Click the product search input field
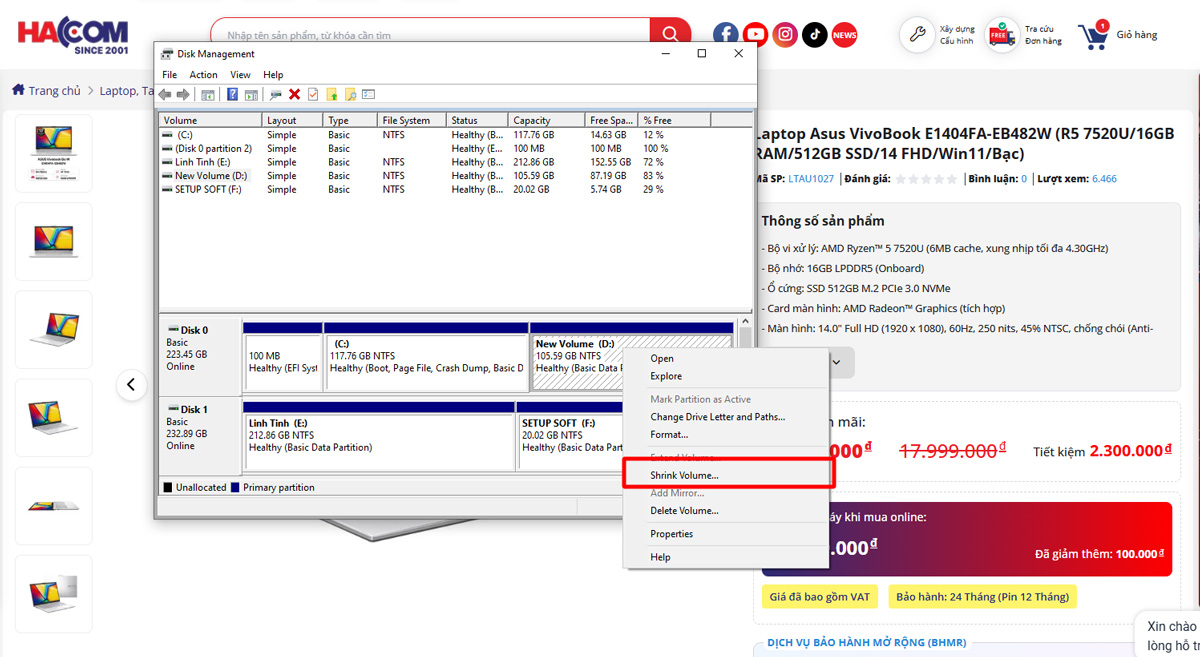Viewport: 1200px width, 657px height. tap(430, 35)
